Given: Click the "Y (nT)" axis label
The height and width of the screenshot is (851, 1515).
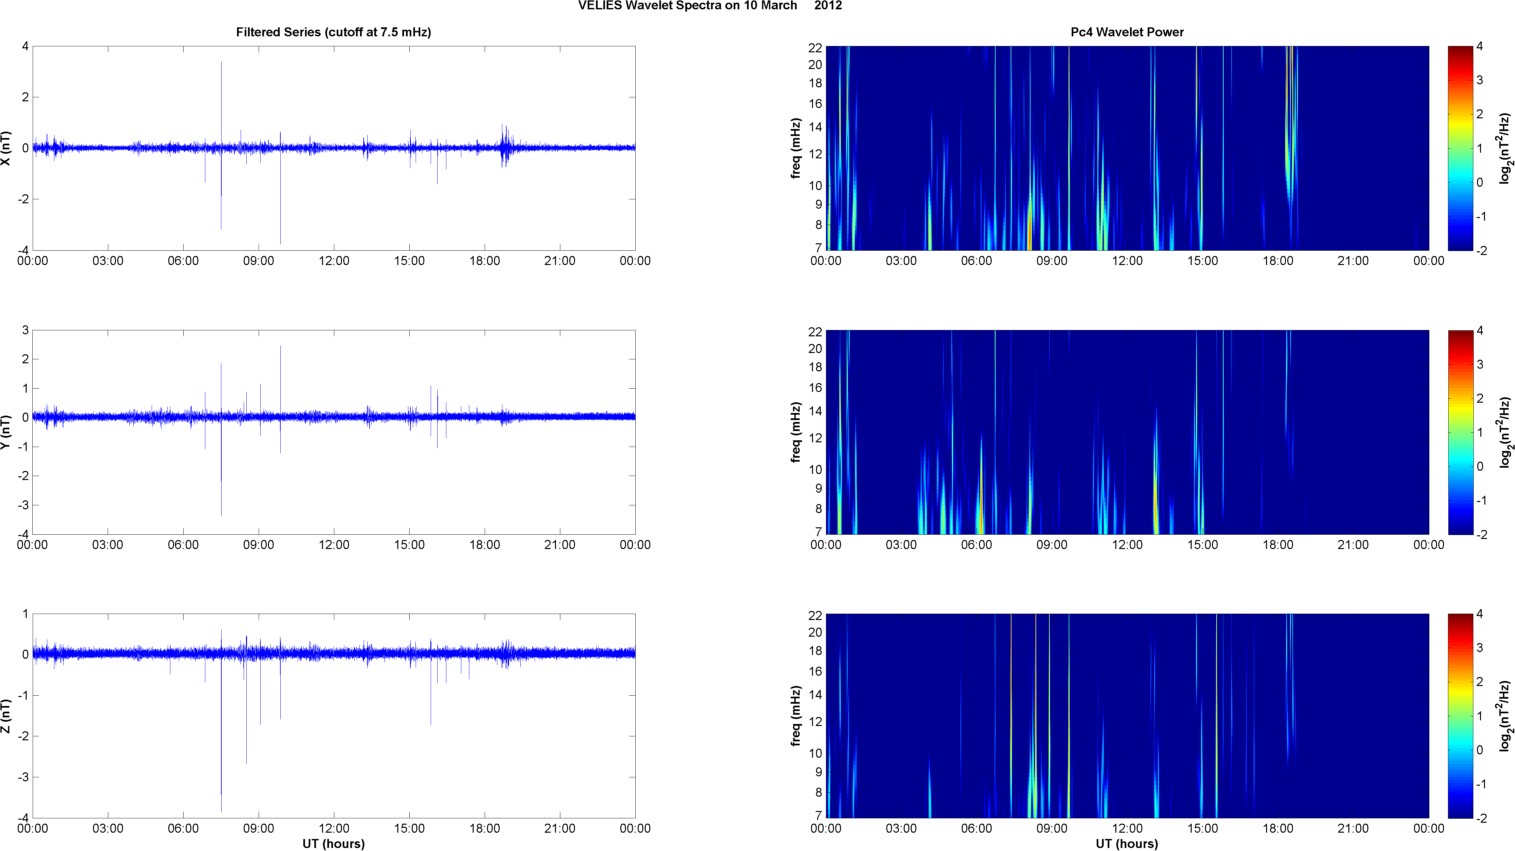Looking at the screenshot, I should pyautogui.click(x=7, y=432).
